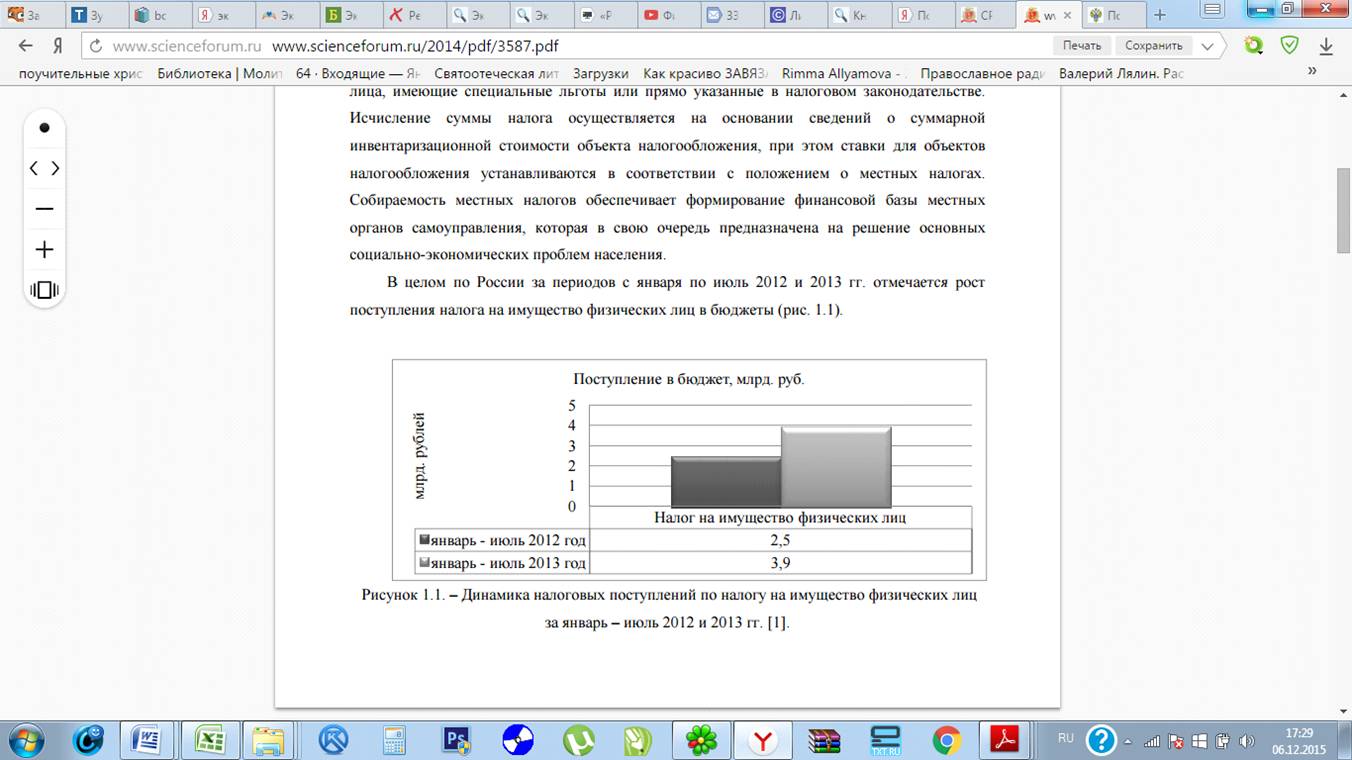Open the TXT.RU taskbar icon
Viewport: 1352px width, 760px height.
coord(886,740)
